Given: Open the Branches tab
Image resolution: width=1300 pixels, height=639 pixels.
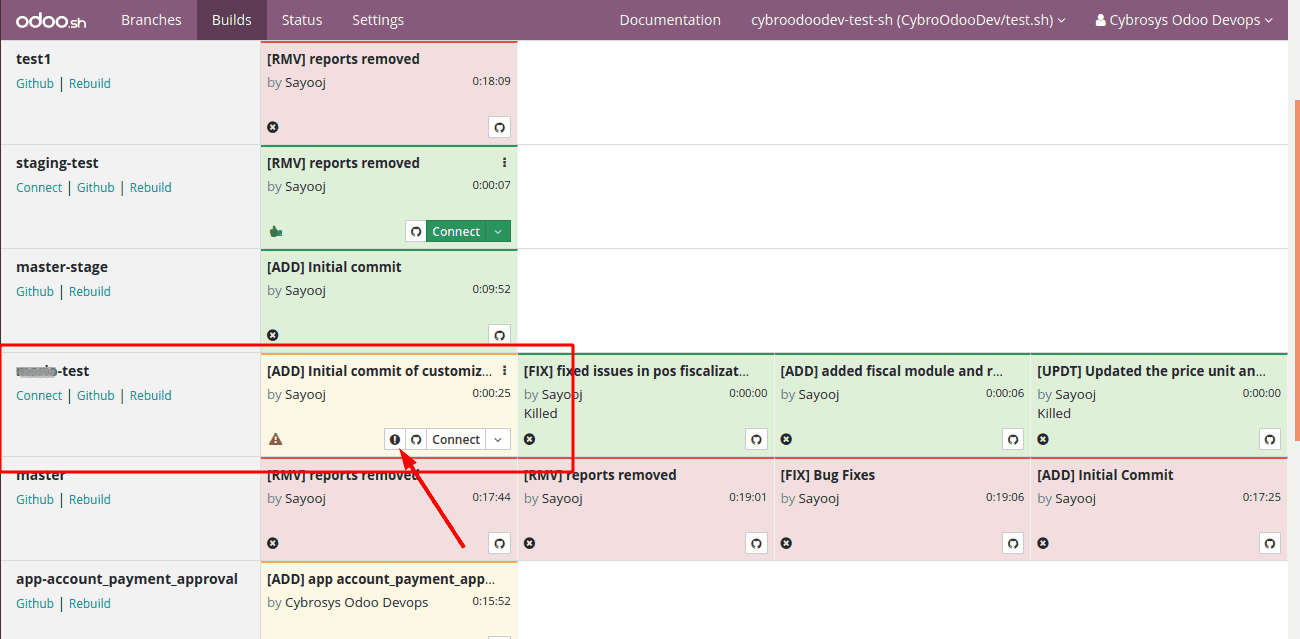Looking at the screenshot, I should (x=151, y=20).
